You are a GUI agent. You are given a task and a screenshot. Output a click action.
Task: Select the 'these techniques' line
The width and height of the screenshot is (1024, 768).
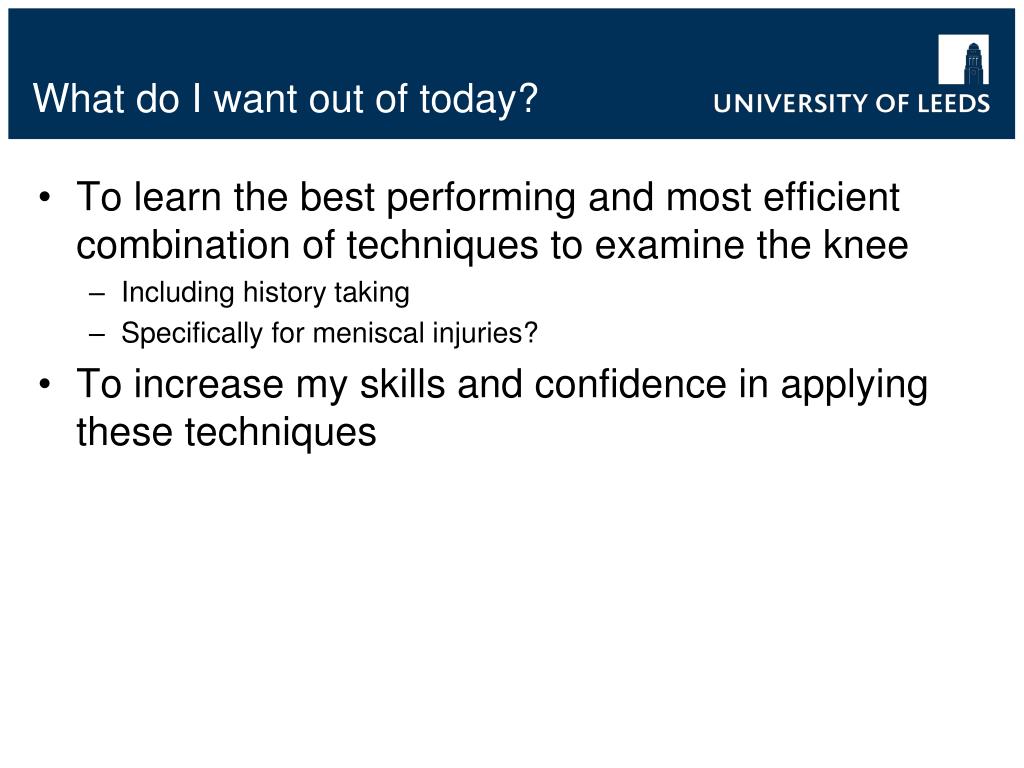[x=227, y=432]
